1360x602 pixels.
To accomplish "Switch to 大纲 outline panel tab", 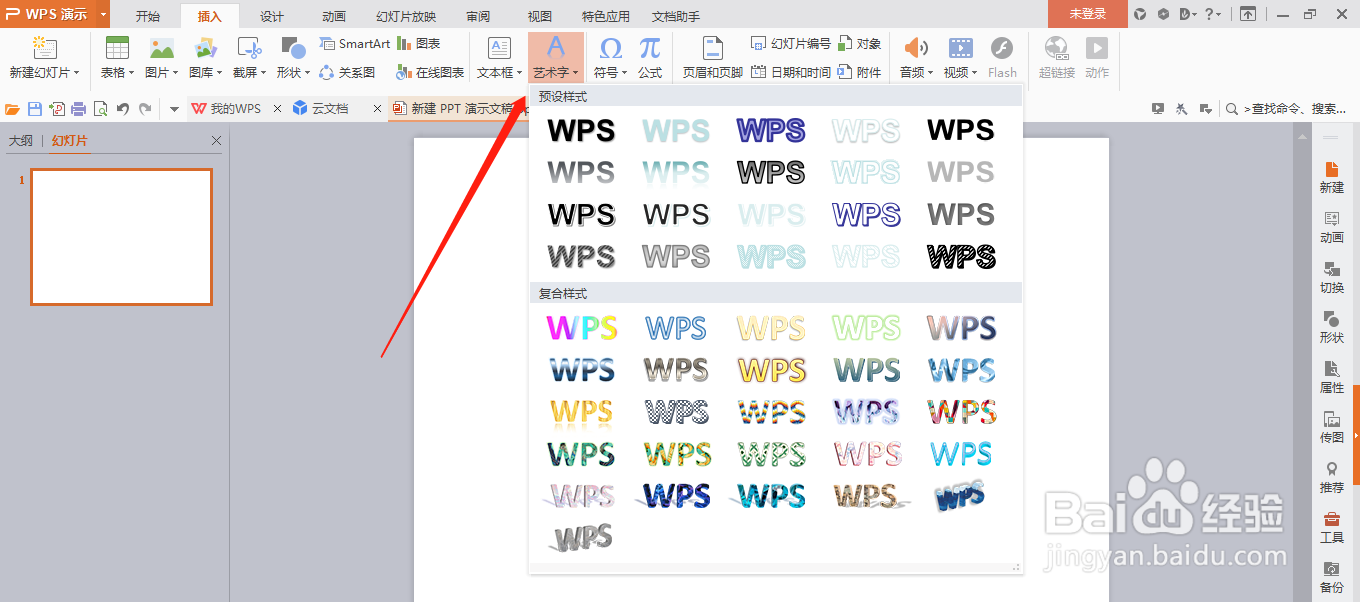I will click(x=21, y=141).
